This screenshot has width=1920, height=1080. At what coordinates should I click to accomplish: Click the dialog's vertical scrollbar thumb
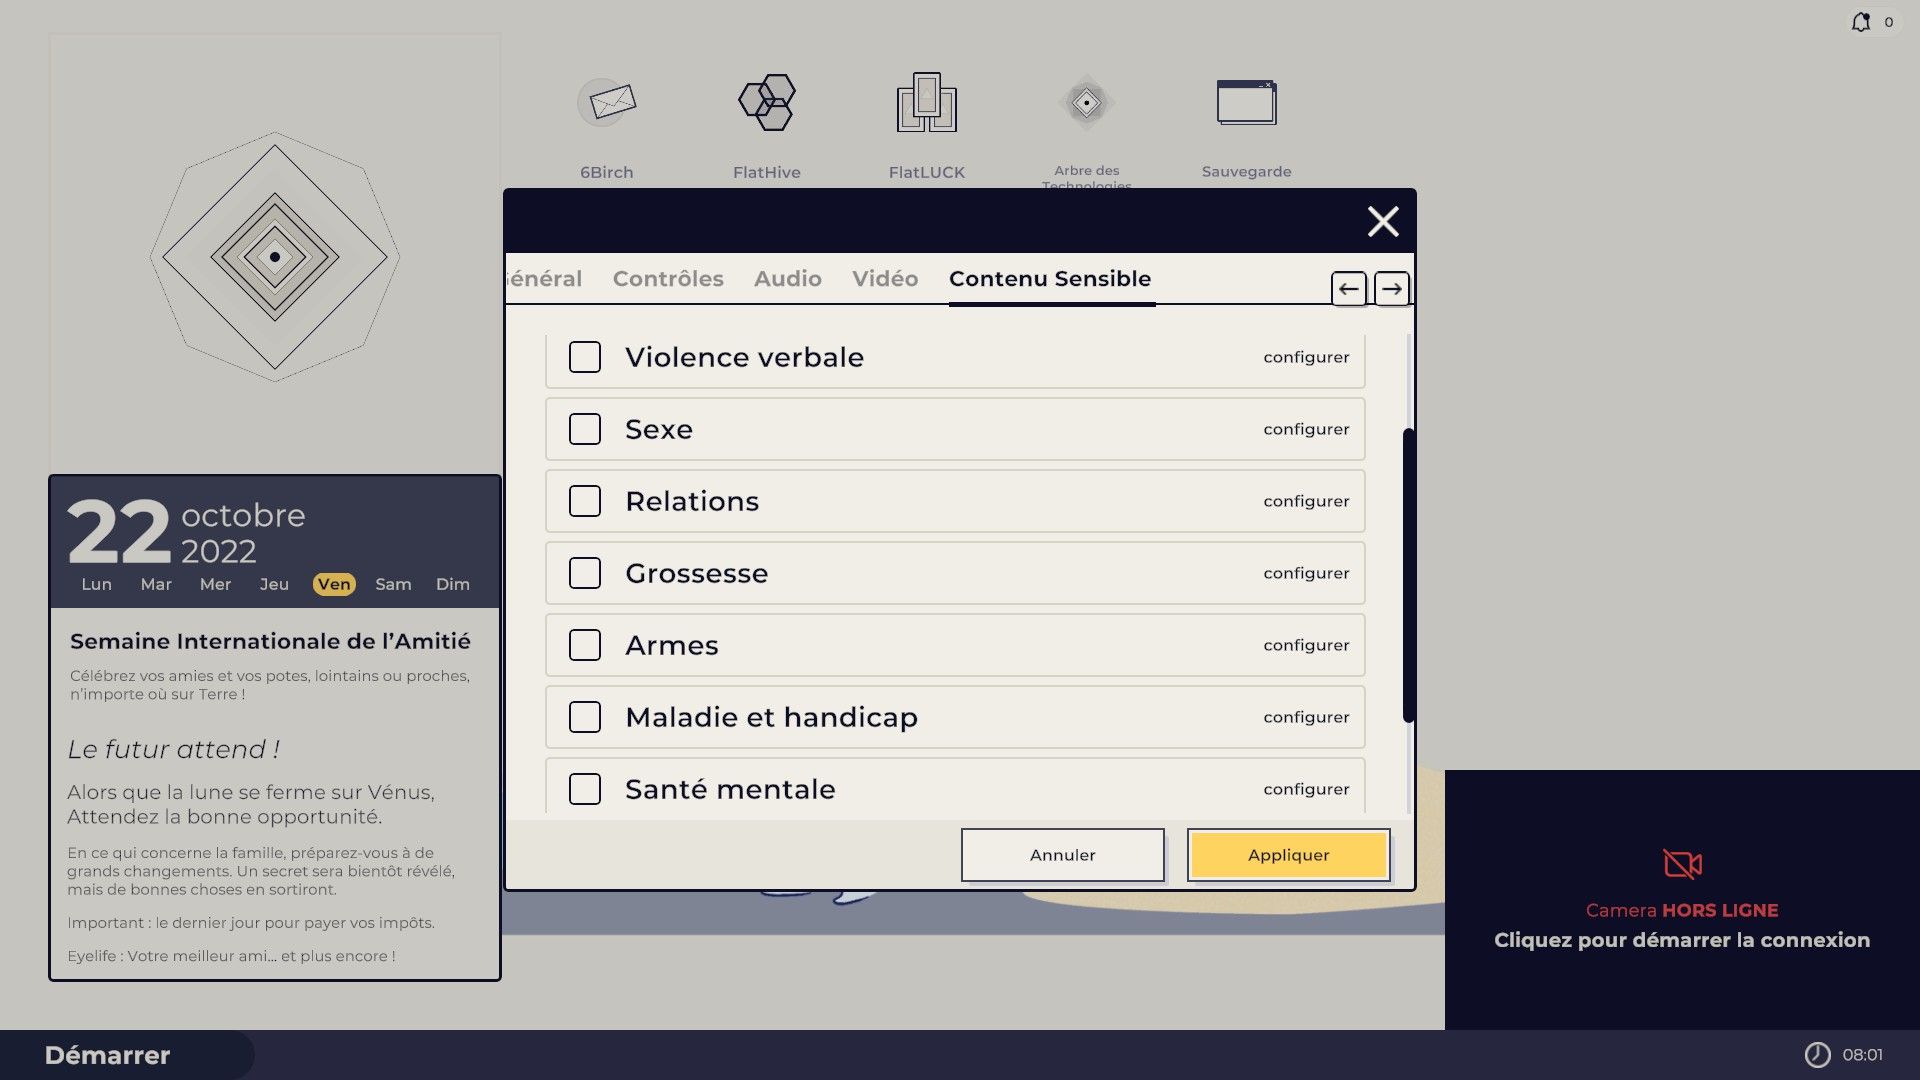(x=1409, y=575)
